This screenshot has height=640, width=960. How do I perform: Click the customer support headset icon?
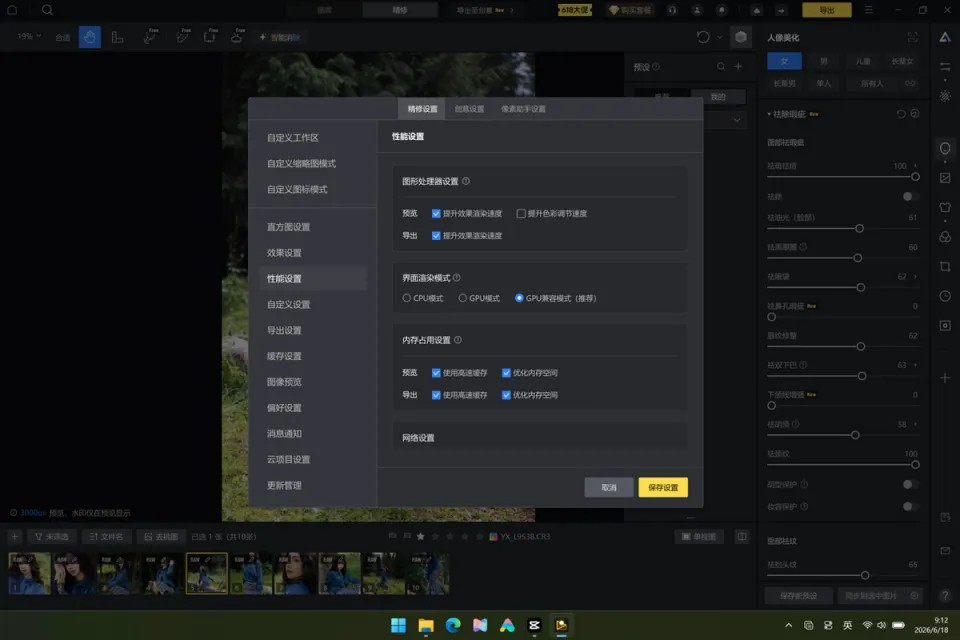(x=672, y=10)
